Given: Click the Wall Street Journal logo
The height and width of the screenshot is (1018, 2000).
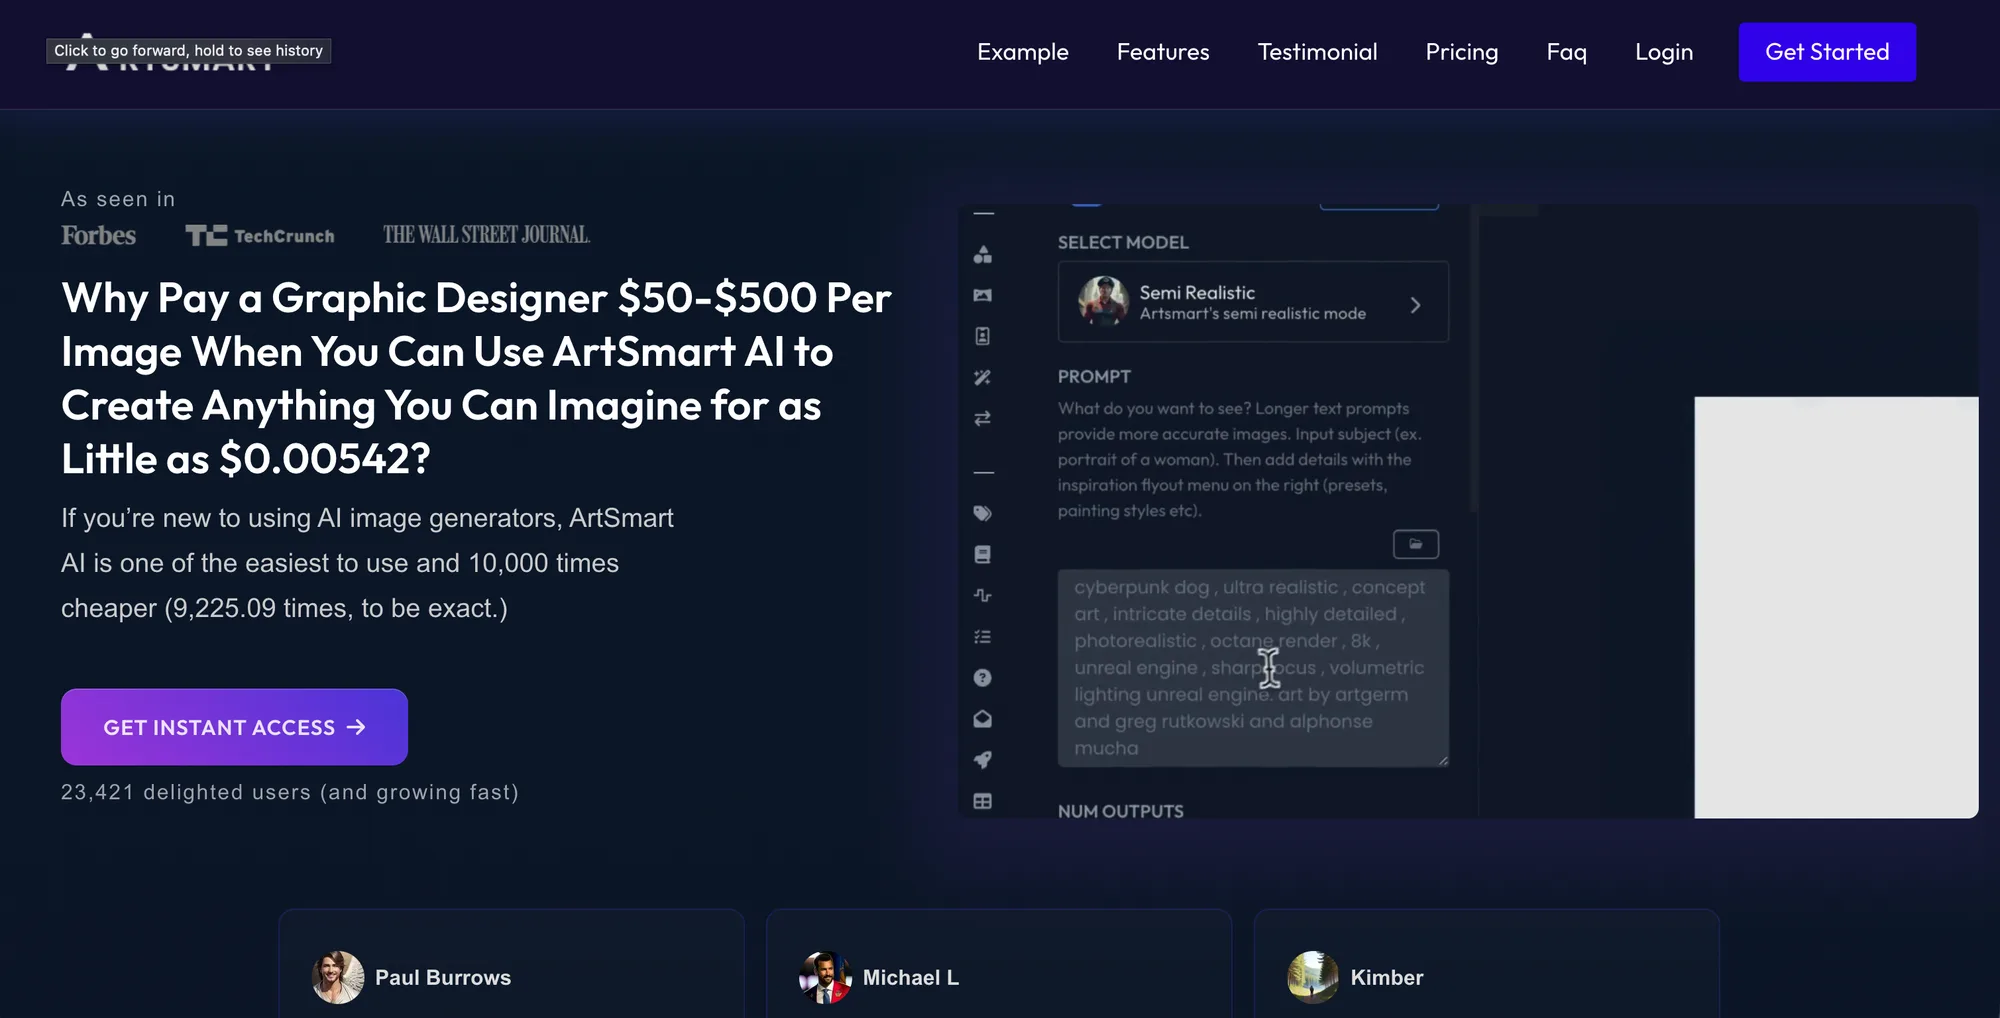Looking at the screenshot, I should [x=486, y=235].
